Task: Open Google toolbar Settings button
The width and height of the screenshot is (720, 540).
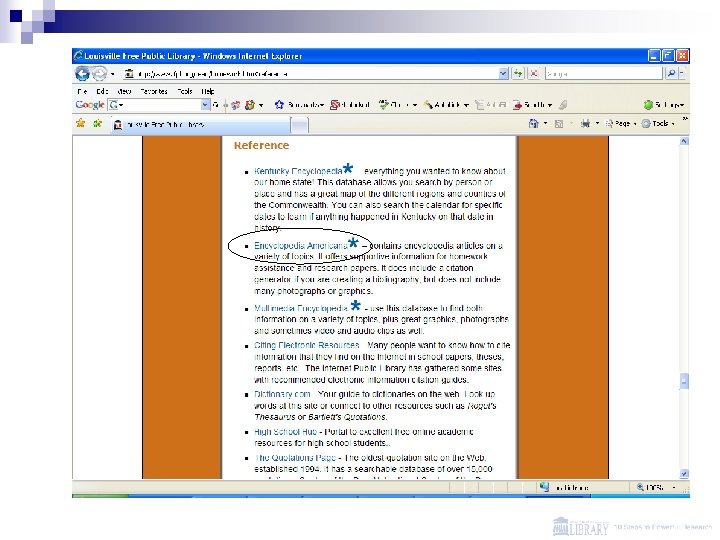Action: click(x=664, y=105)
